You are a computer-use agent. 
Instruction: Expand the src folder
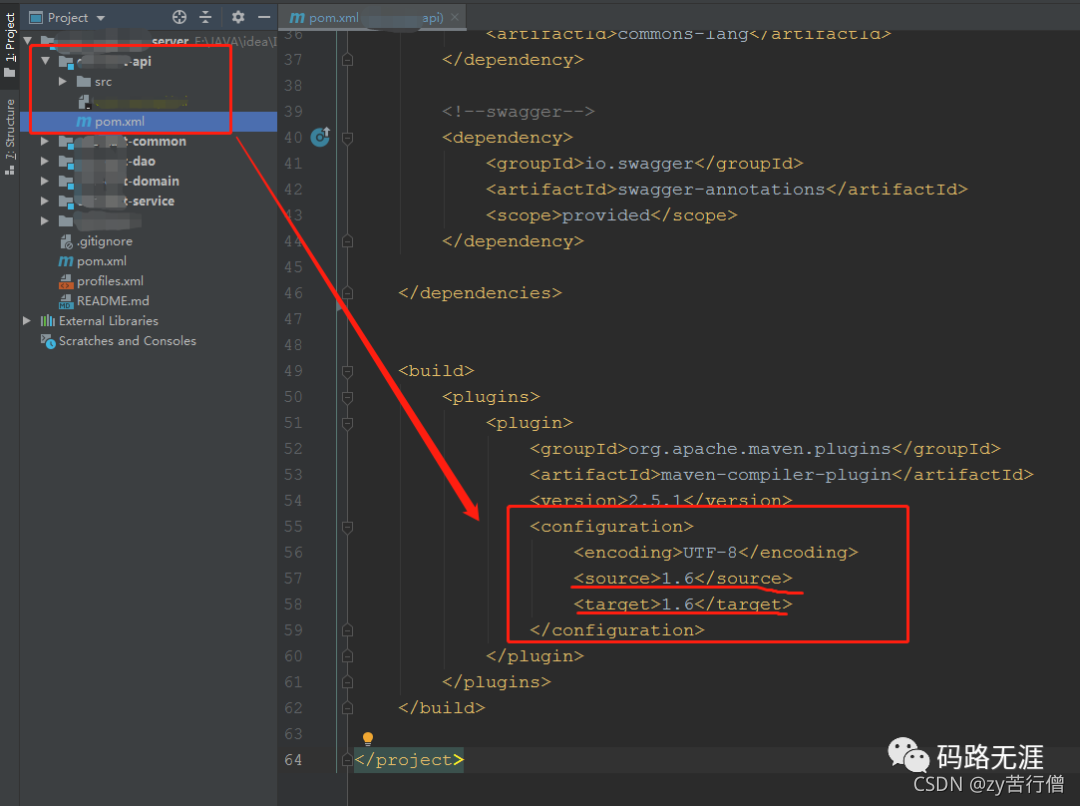coord(63,81)
